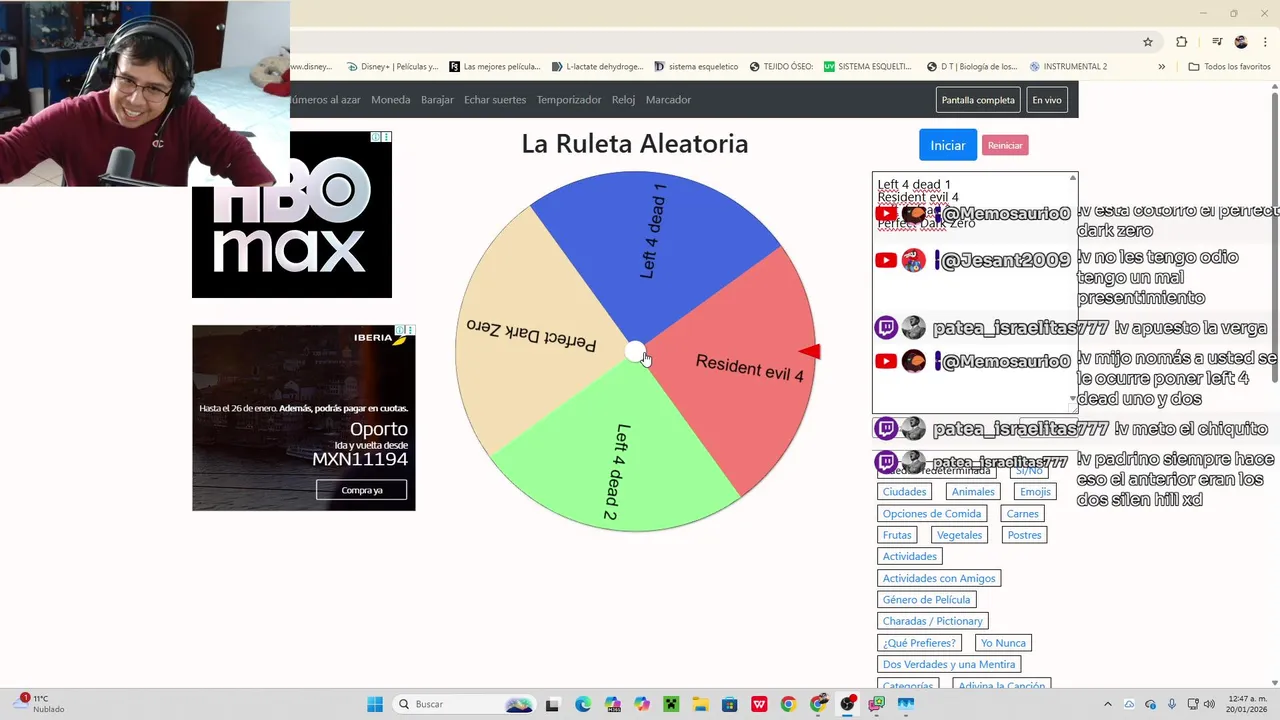Open the media control icon in Chrome toolbar

pos(1217,42)
